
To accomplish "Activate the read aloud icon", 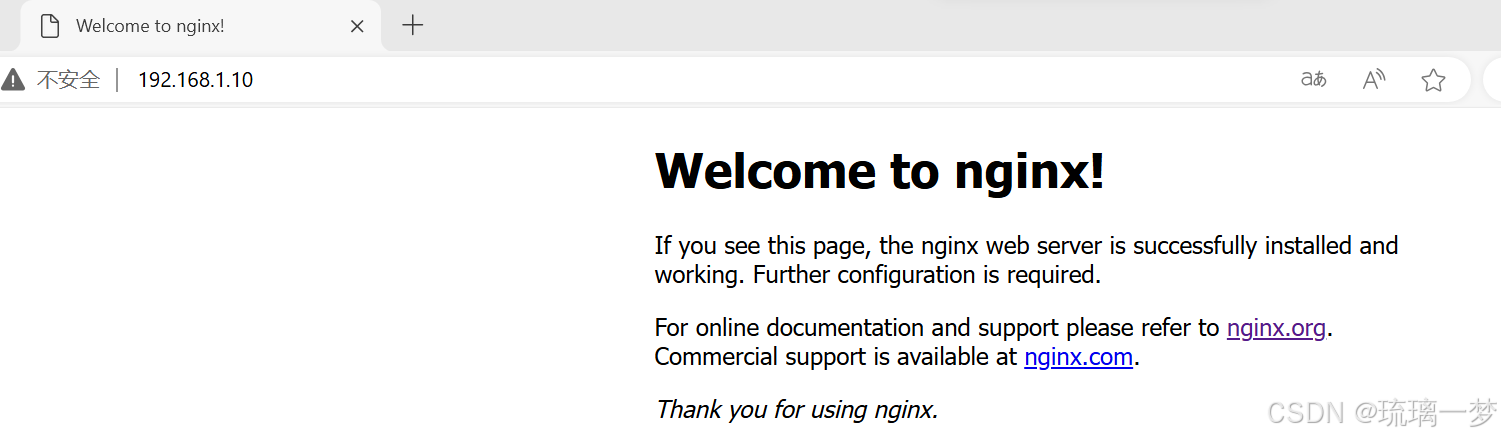I will tap(1374, 80).
